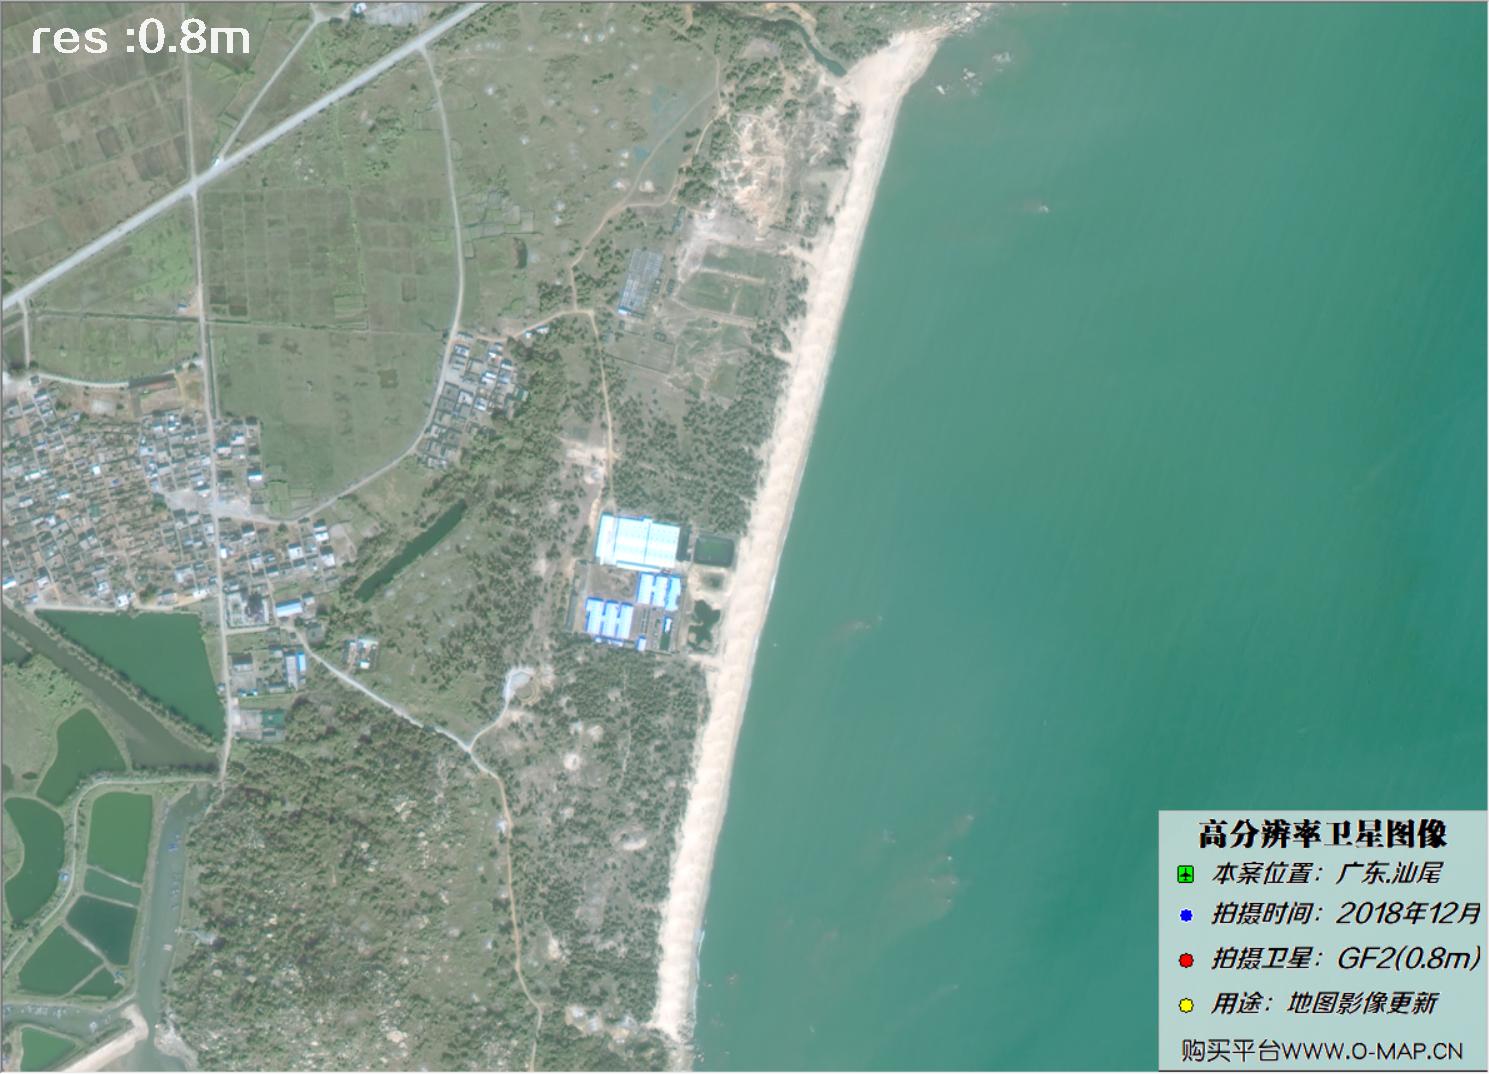Click the res :0.8m resolution label
This screenshot has width=1489, height=1074.
click(140, 38)
